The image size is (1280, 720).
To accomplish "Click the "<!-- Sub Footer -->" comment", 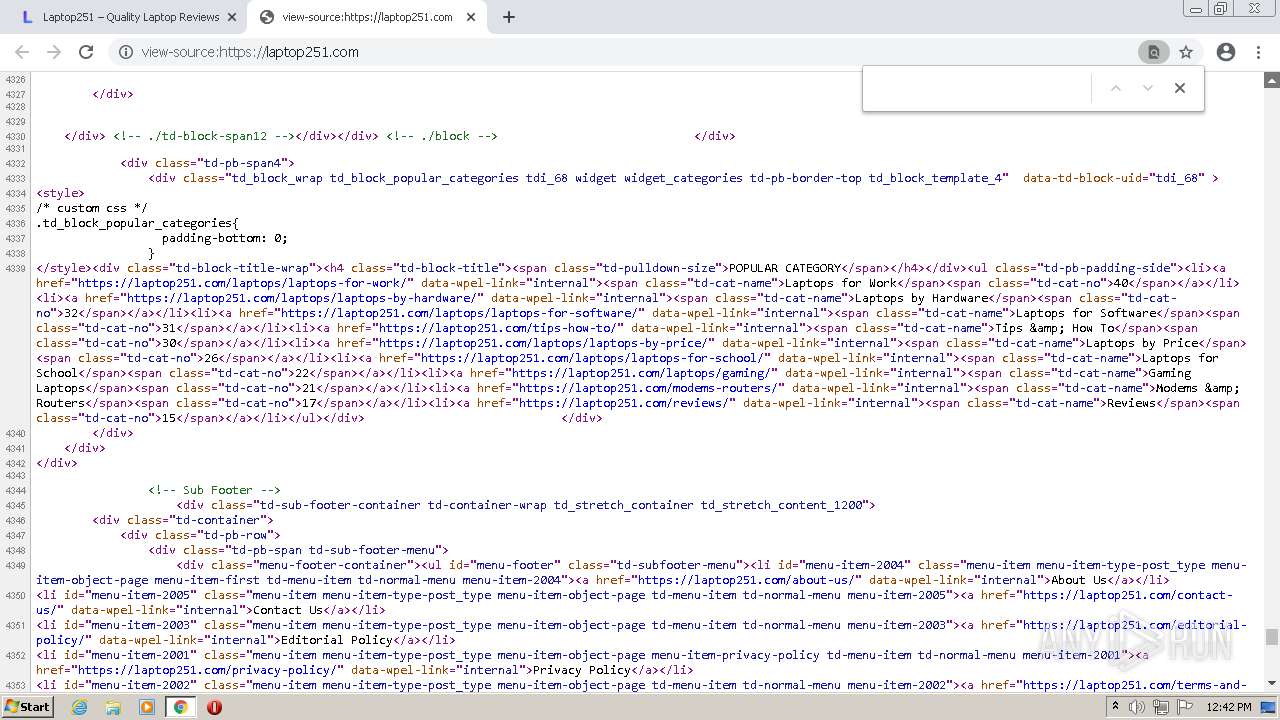I will tap(215, 490).
